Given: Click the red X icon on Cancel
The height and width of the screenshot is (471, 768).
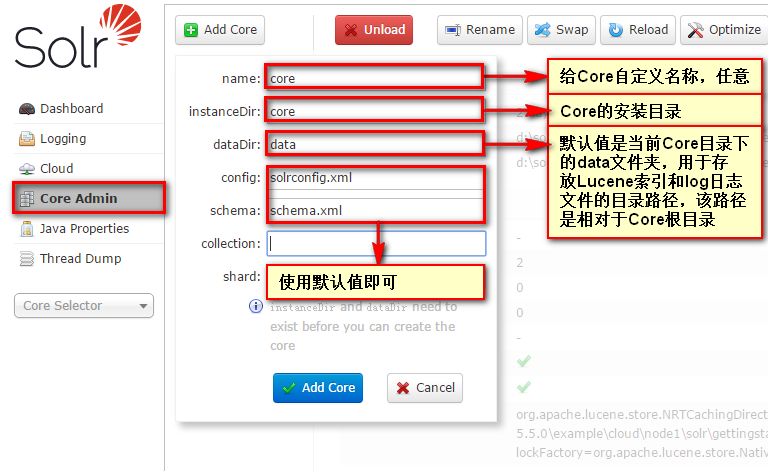Looking at the screenshot, I should 403,388.
